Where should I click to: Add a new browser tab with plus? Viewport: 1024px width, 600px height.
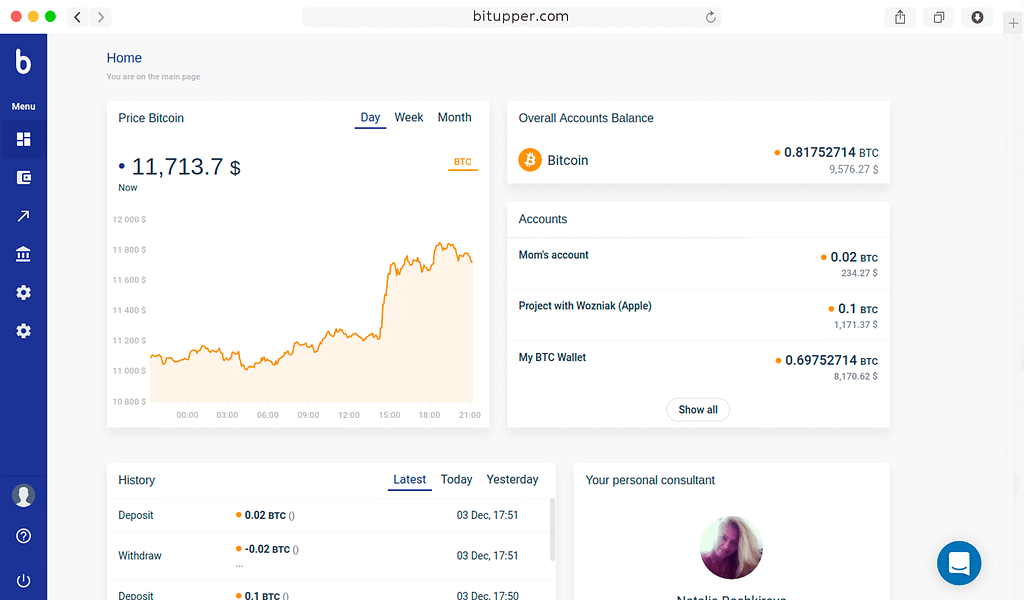pos(1013,24)
